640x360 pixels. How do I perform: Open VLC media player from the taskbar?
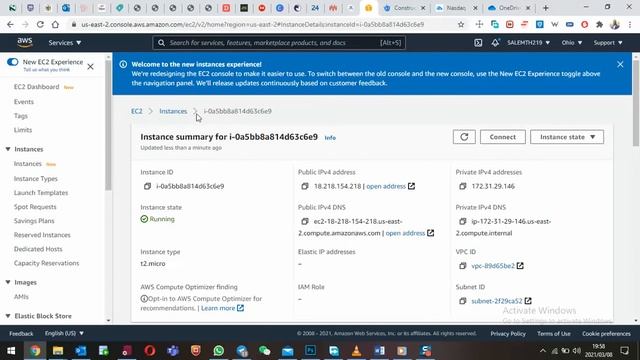click(x=356, y=351)
